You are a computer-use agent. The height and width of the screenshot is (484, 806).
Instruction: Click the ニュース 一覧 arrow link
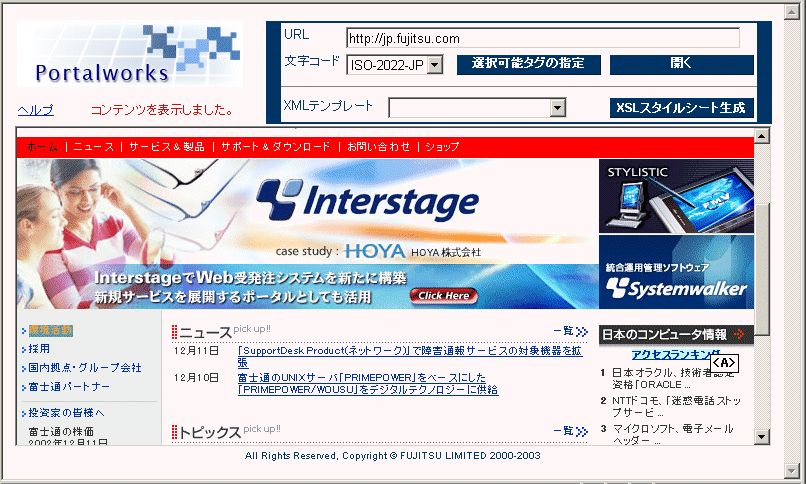coord(571,331)
